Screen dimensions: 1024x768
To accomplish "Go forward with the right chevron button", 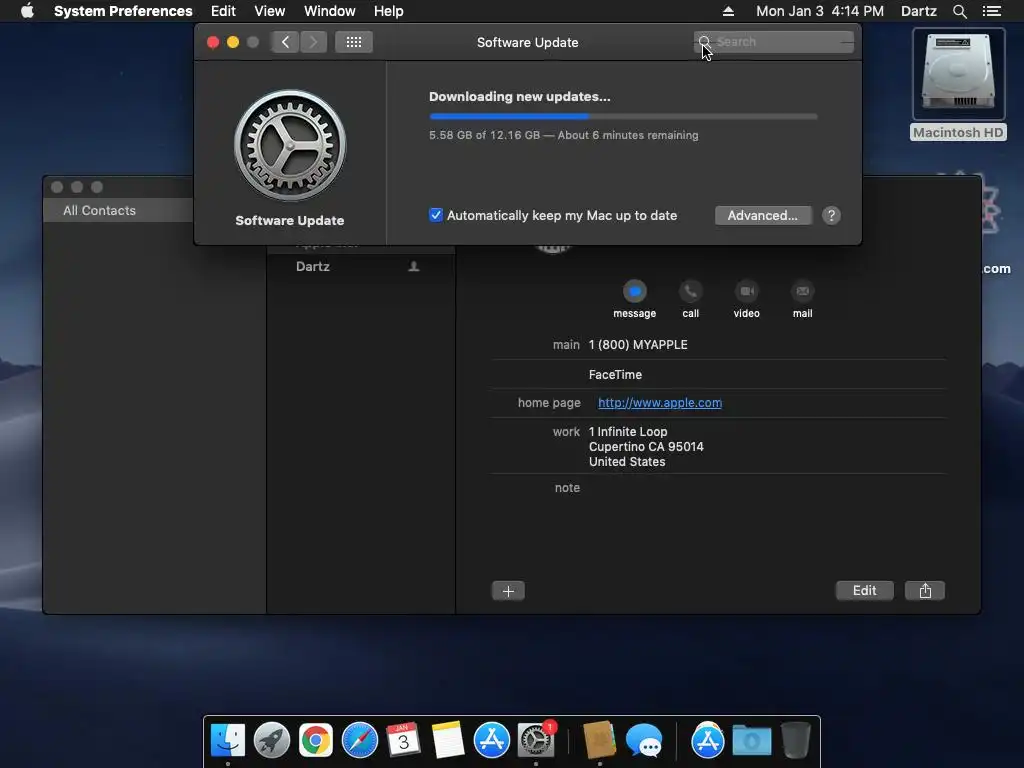I will [x=313, y=42].
